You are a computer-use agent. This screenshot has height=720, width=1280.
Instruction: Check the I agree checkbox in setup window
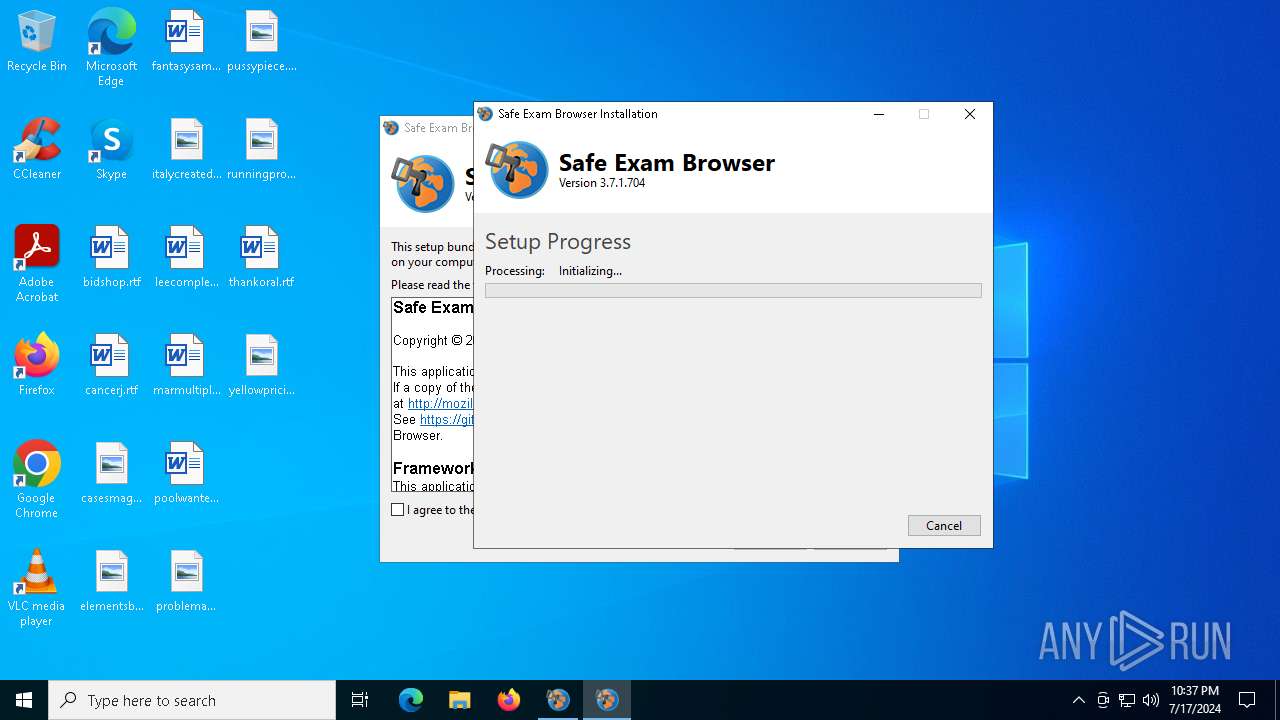pos(398,510)
